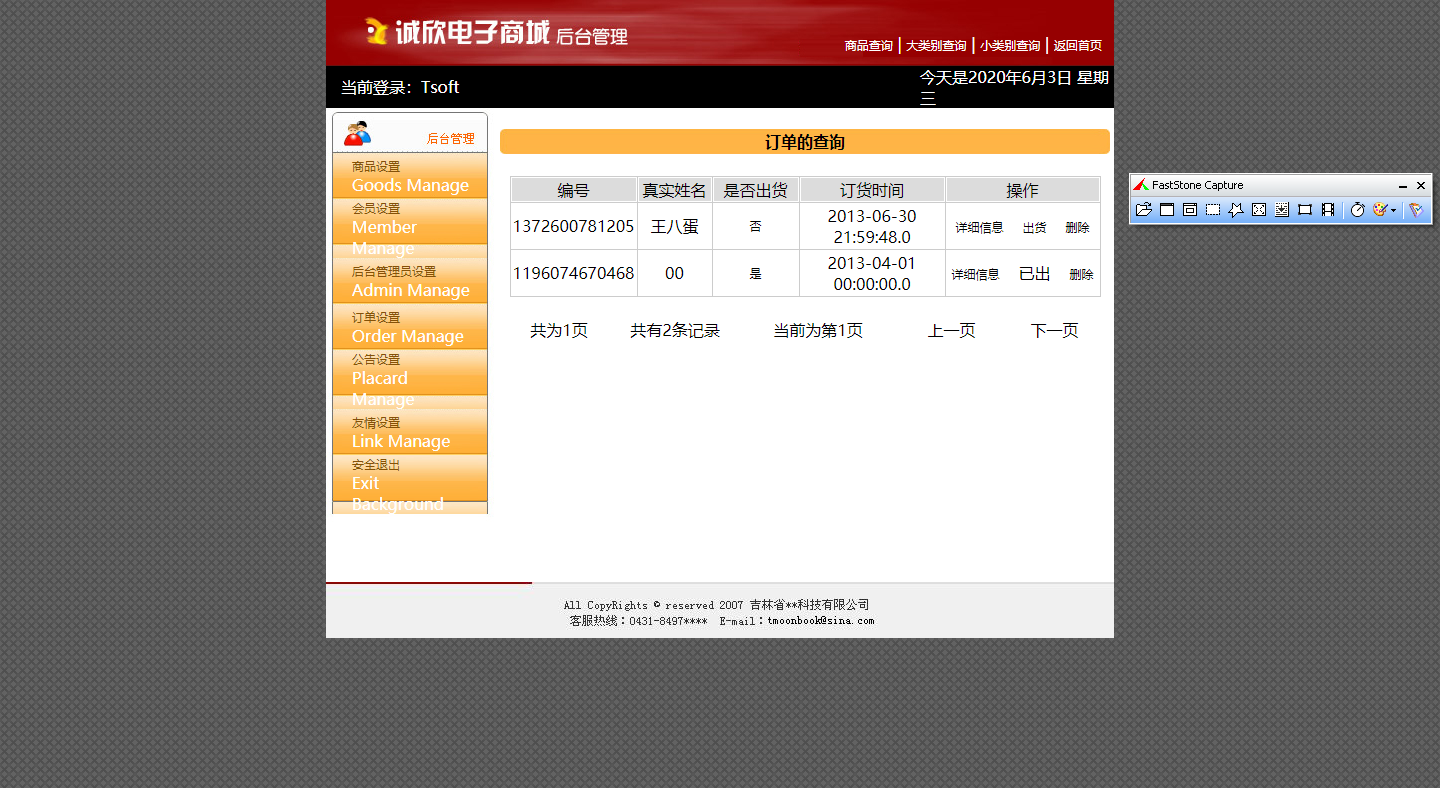The image size is (1440, 788).
Task: Open 详细信息 for order 1196074670468
Action: click(976, 273)
